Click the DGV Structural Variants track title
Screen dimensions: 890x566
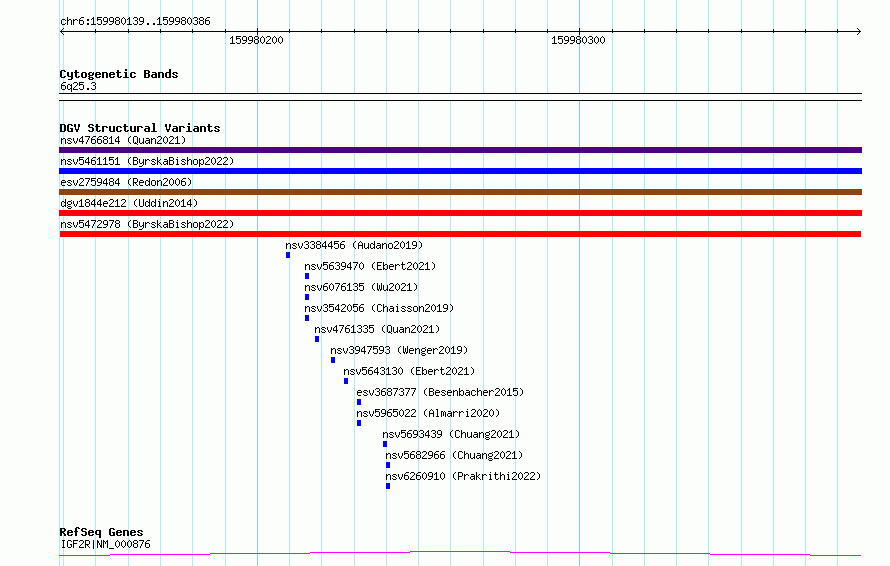click(x=140, y=128)
